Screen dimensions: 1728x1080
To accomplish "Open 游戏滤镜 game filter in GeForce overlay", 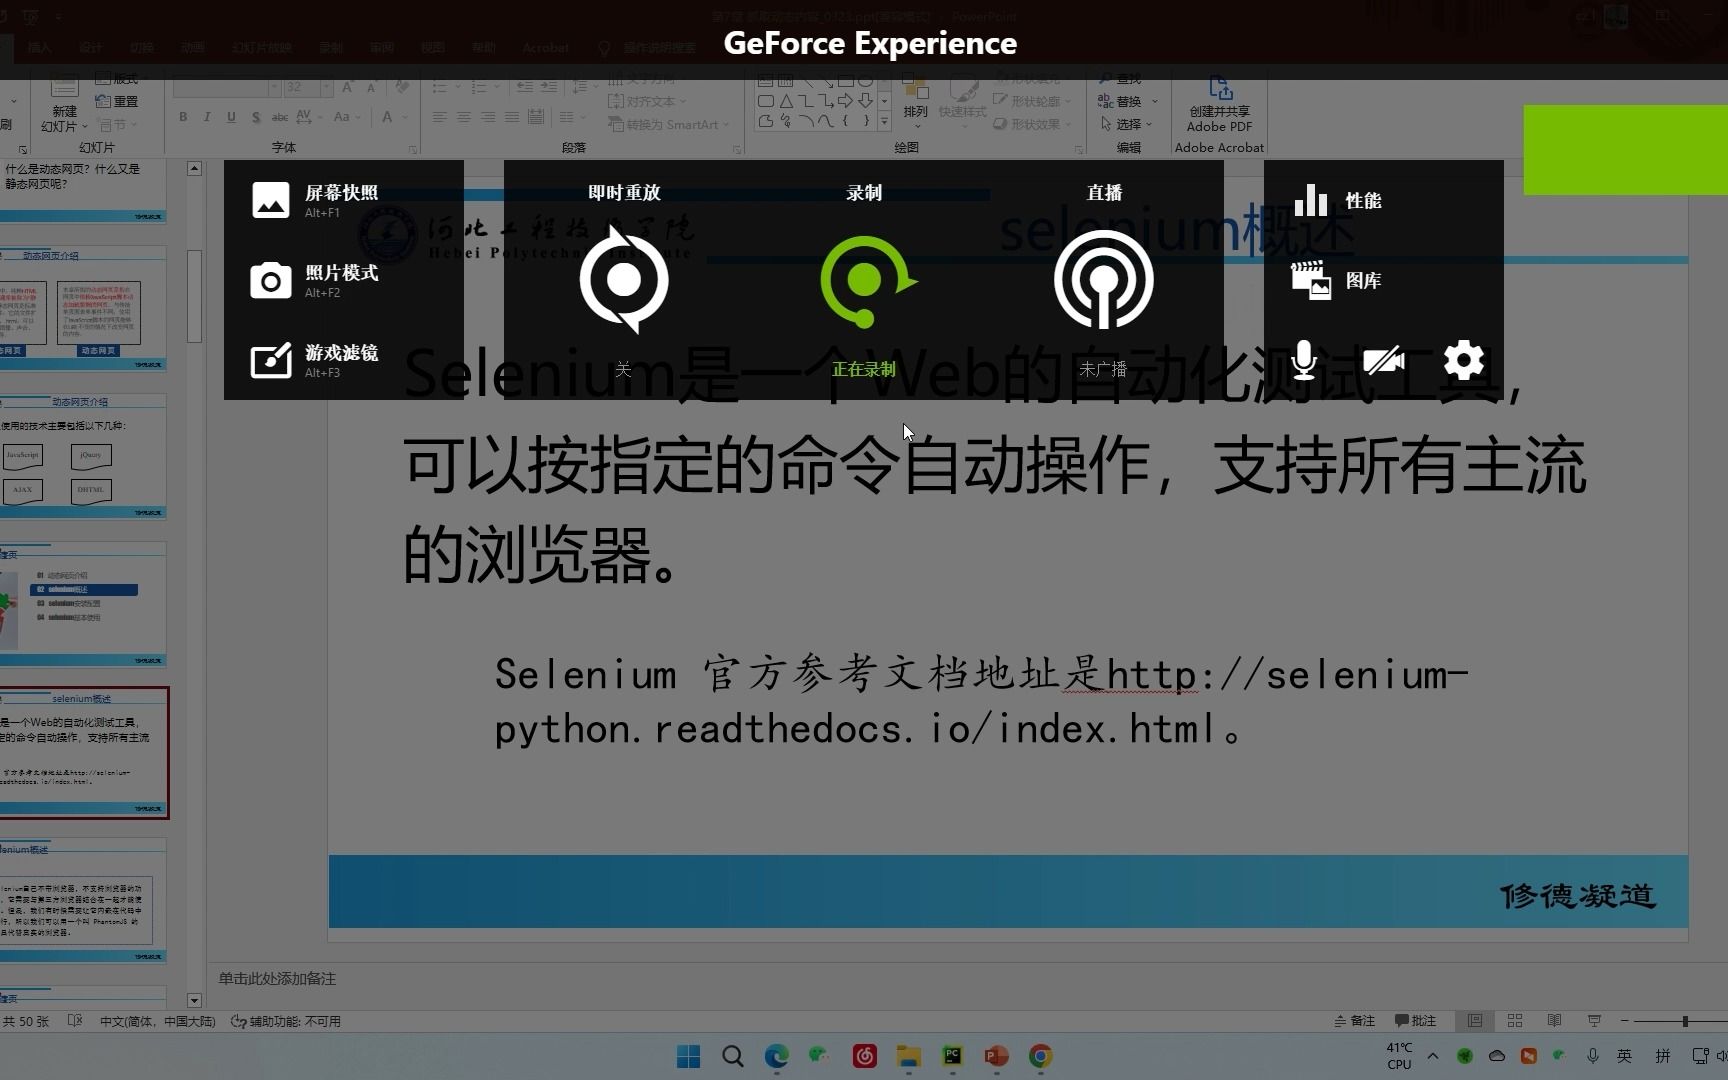I will click(x=315, y=361).
